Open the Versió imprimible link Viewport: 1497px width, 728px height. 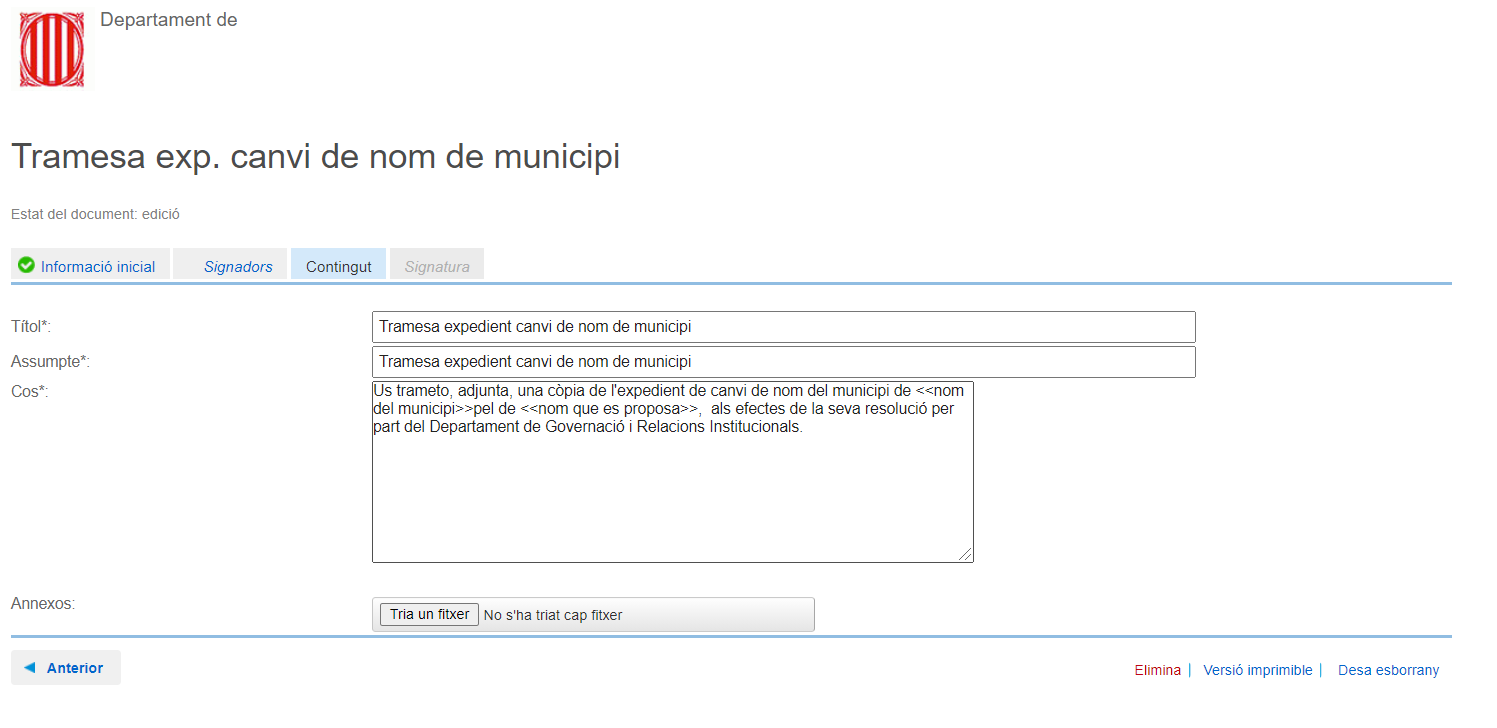pos(1257,670)
